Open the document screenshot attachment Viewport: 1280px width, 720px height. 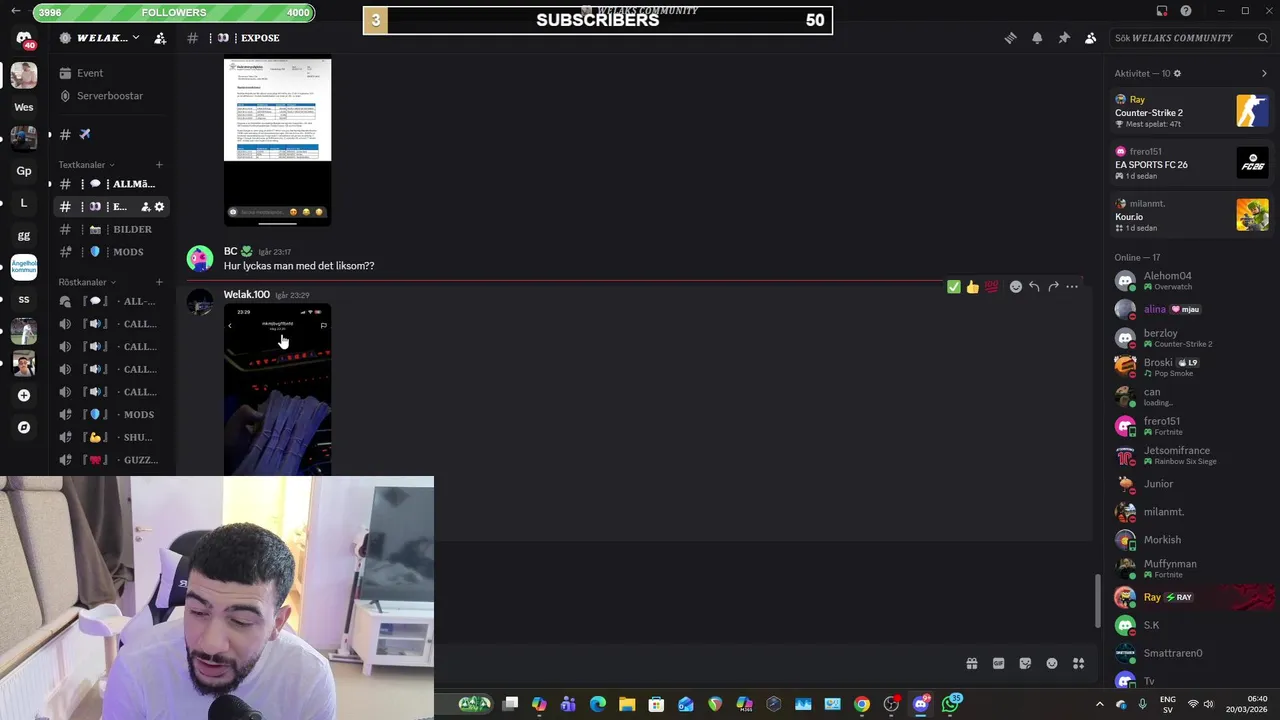point(277,140)
